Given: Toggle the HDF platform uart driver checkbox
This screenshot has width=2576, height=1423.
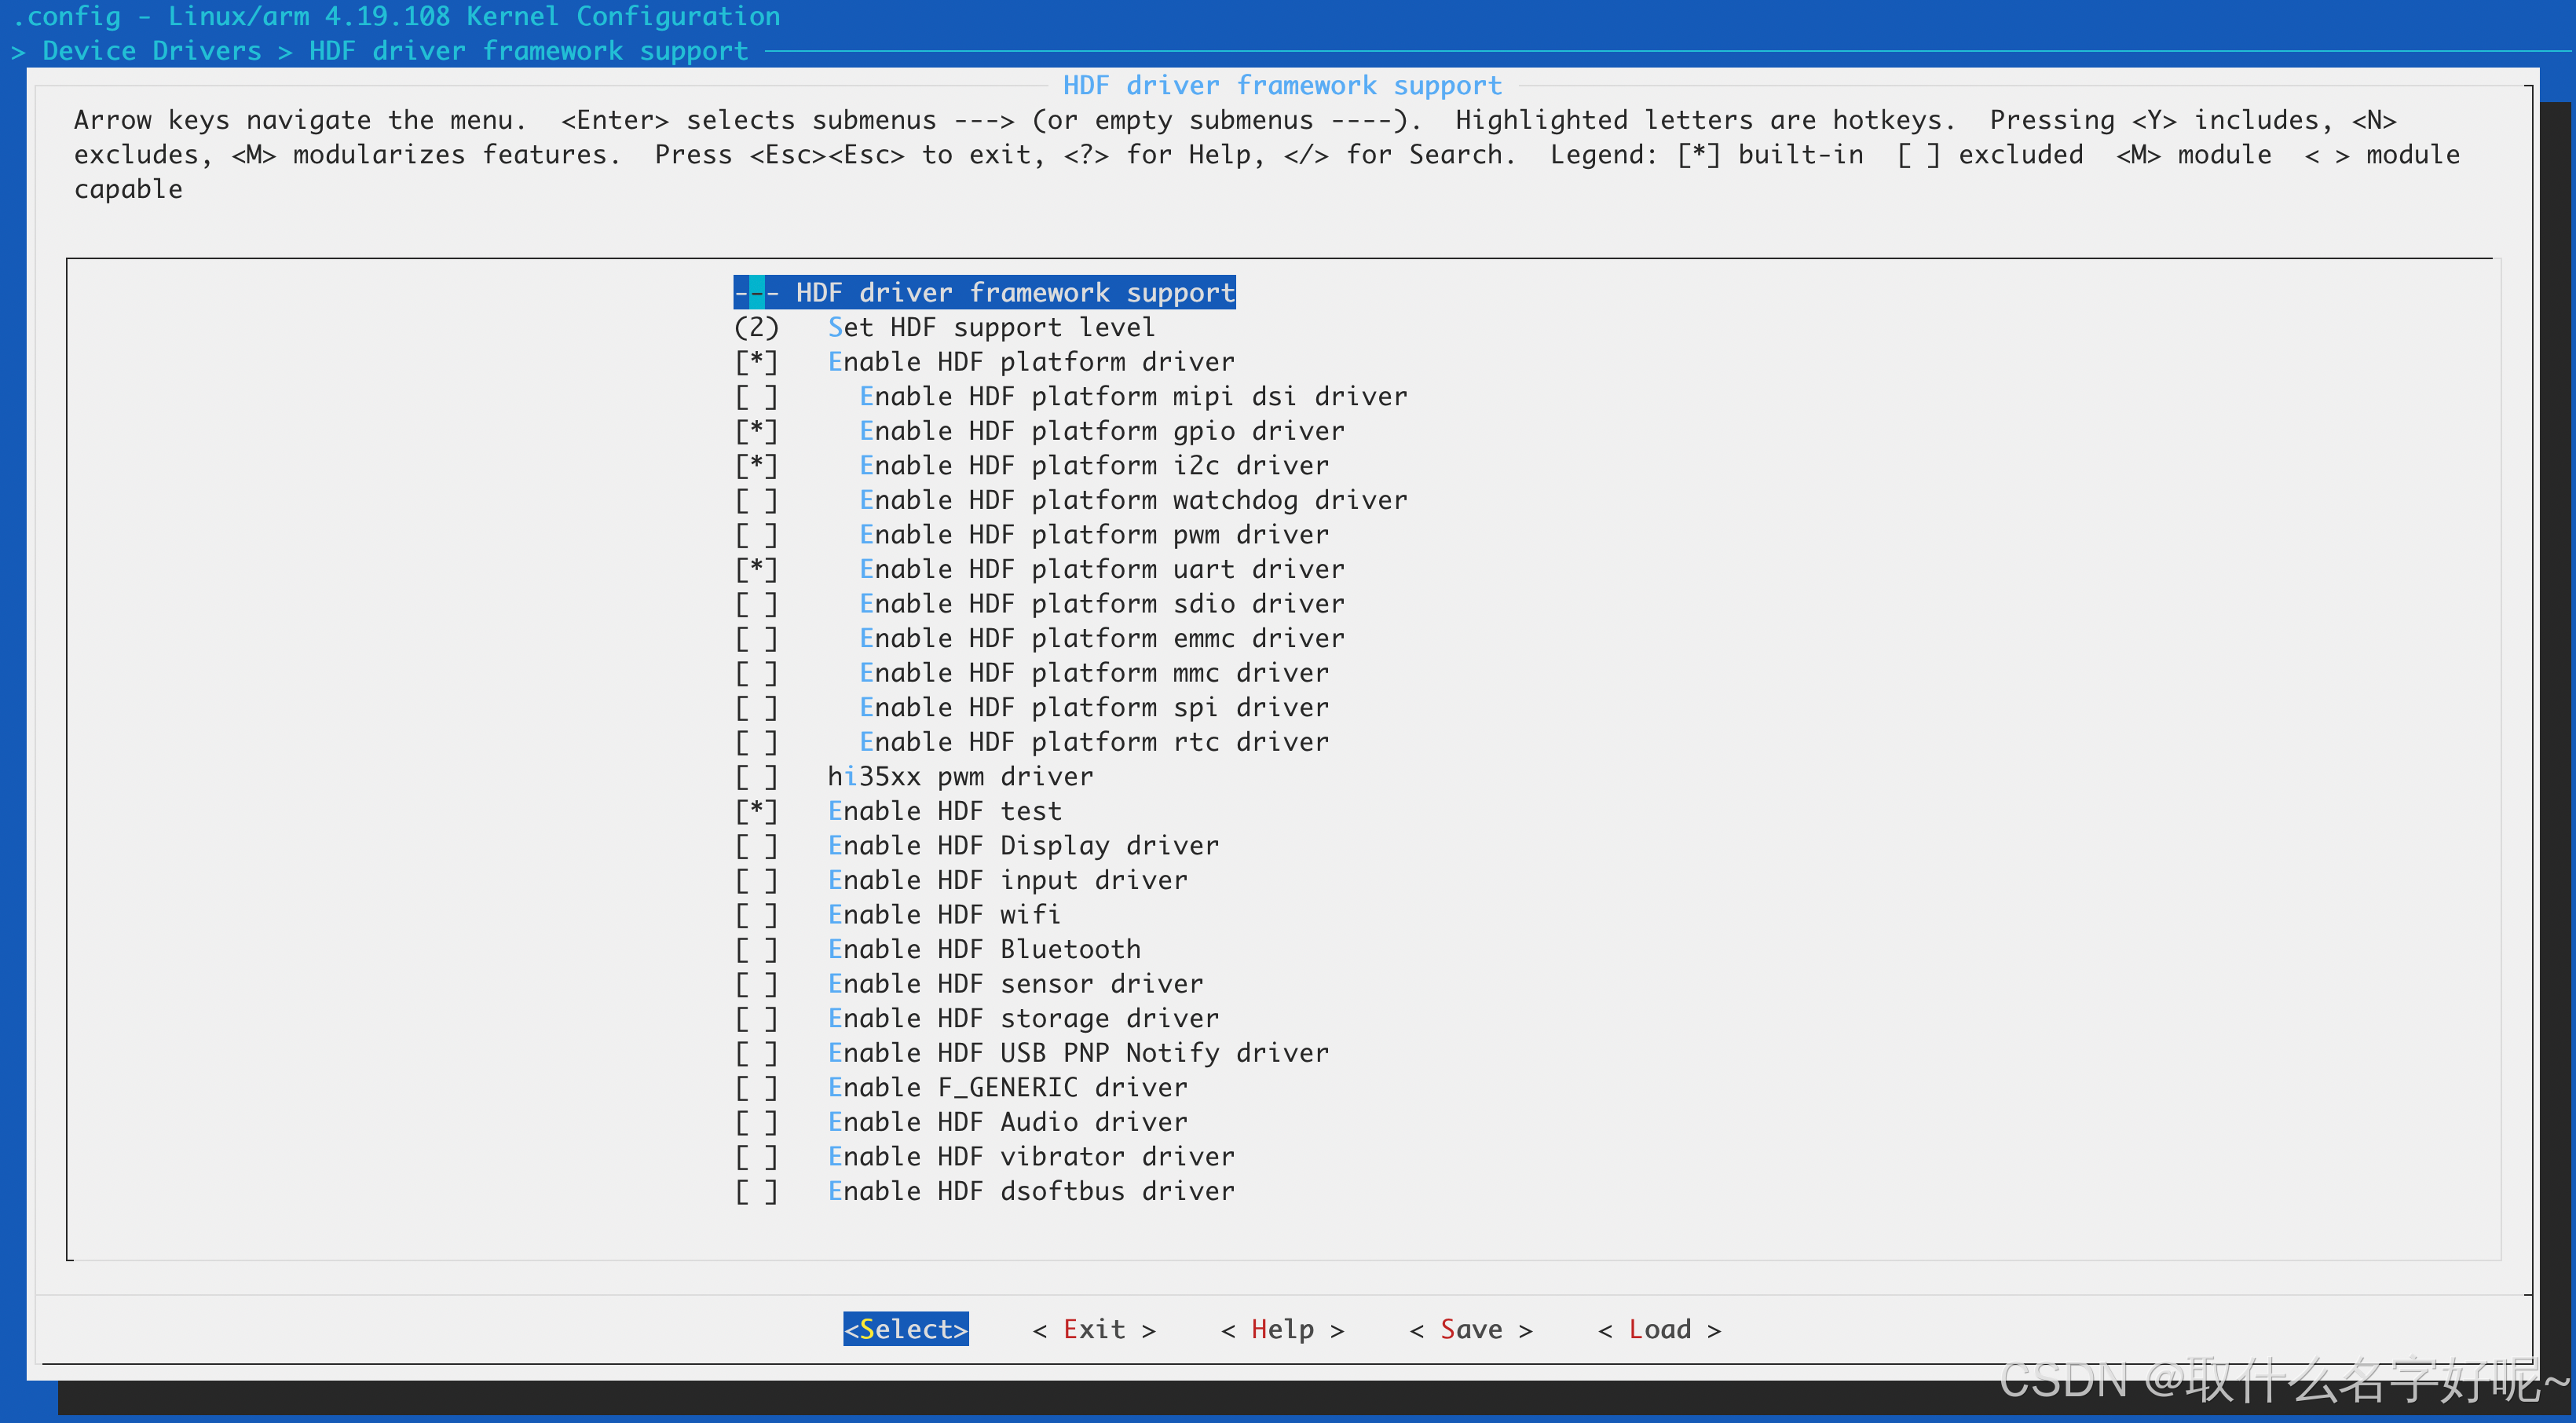Looking at the screenshot, I should point(756,570).
